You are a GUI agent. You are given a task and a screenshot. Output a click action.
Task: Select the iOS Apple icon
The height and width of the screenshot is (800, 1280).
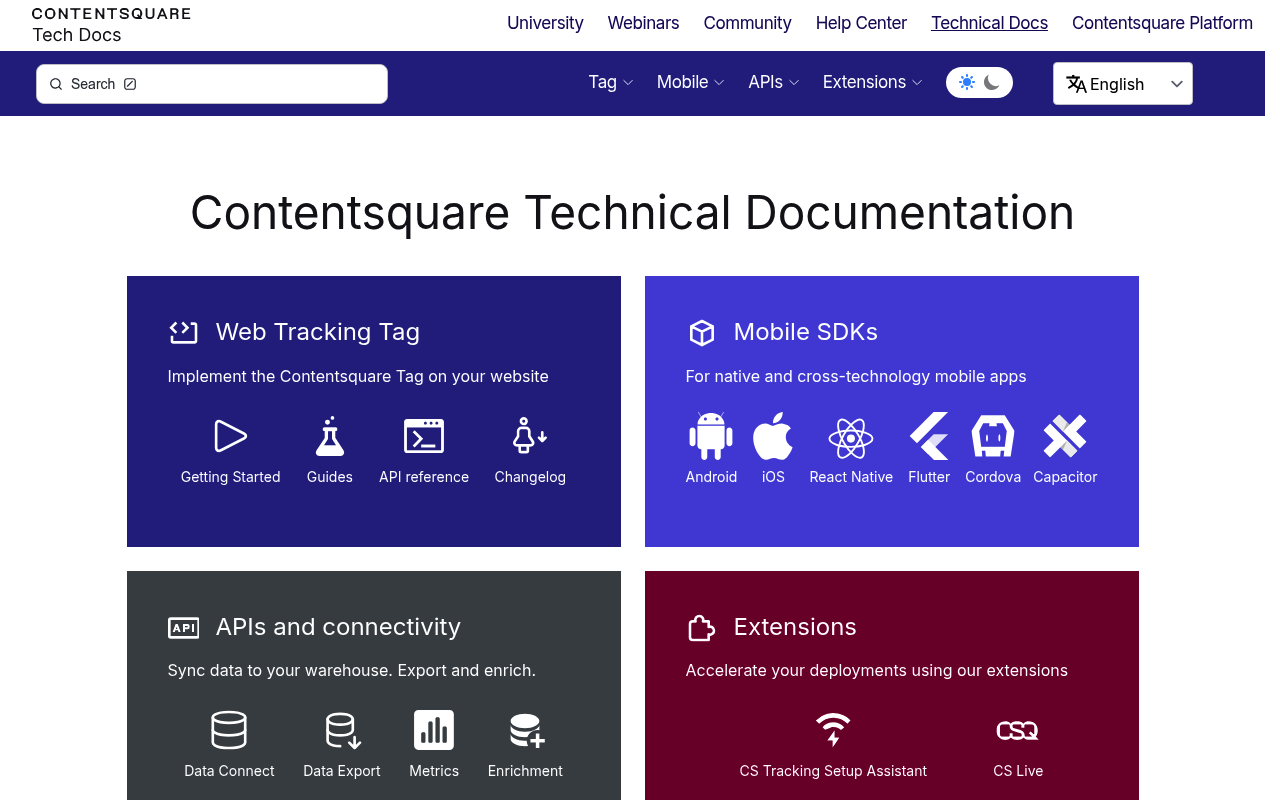click(773, 436)
